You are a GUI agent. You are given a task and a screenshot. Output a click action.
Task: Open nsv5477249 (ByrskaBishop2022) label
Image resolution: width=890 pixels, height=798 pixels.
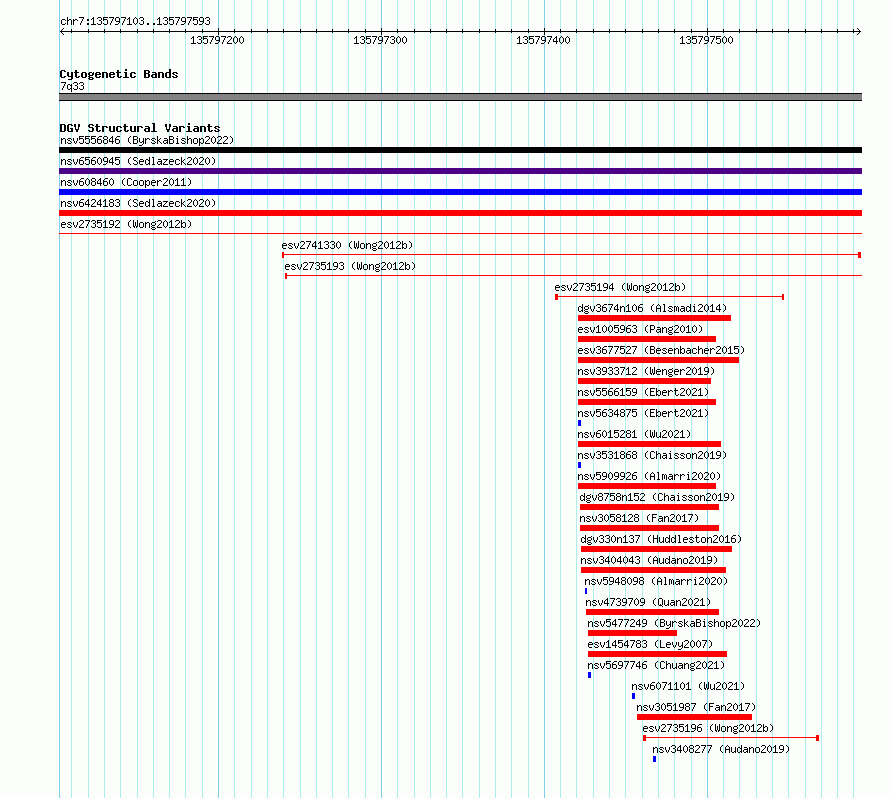(x=674, y=623)
